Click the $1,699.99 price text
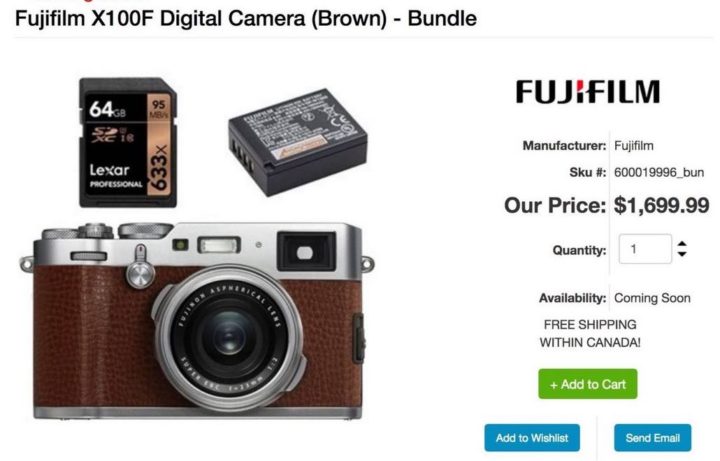Viewport: 720px width, 461px height. click(662, 205)
